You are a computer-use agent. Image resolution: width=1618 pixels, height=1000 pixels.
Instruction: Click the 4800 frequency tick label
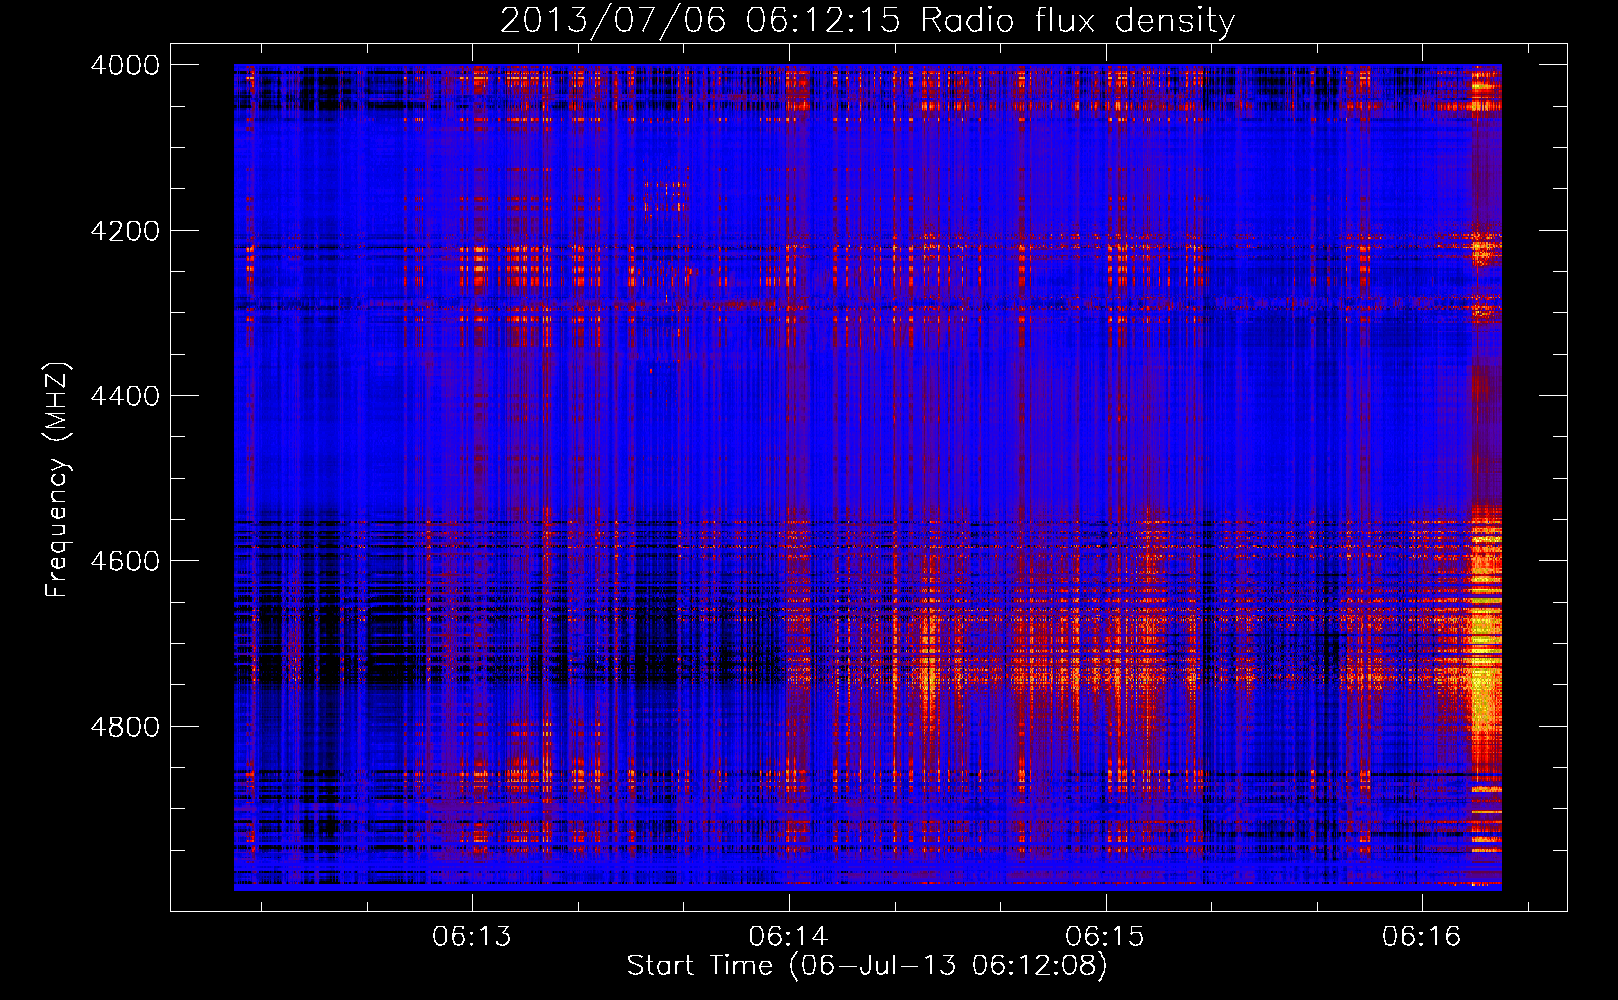tap(125, 726)
